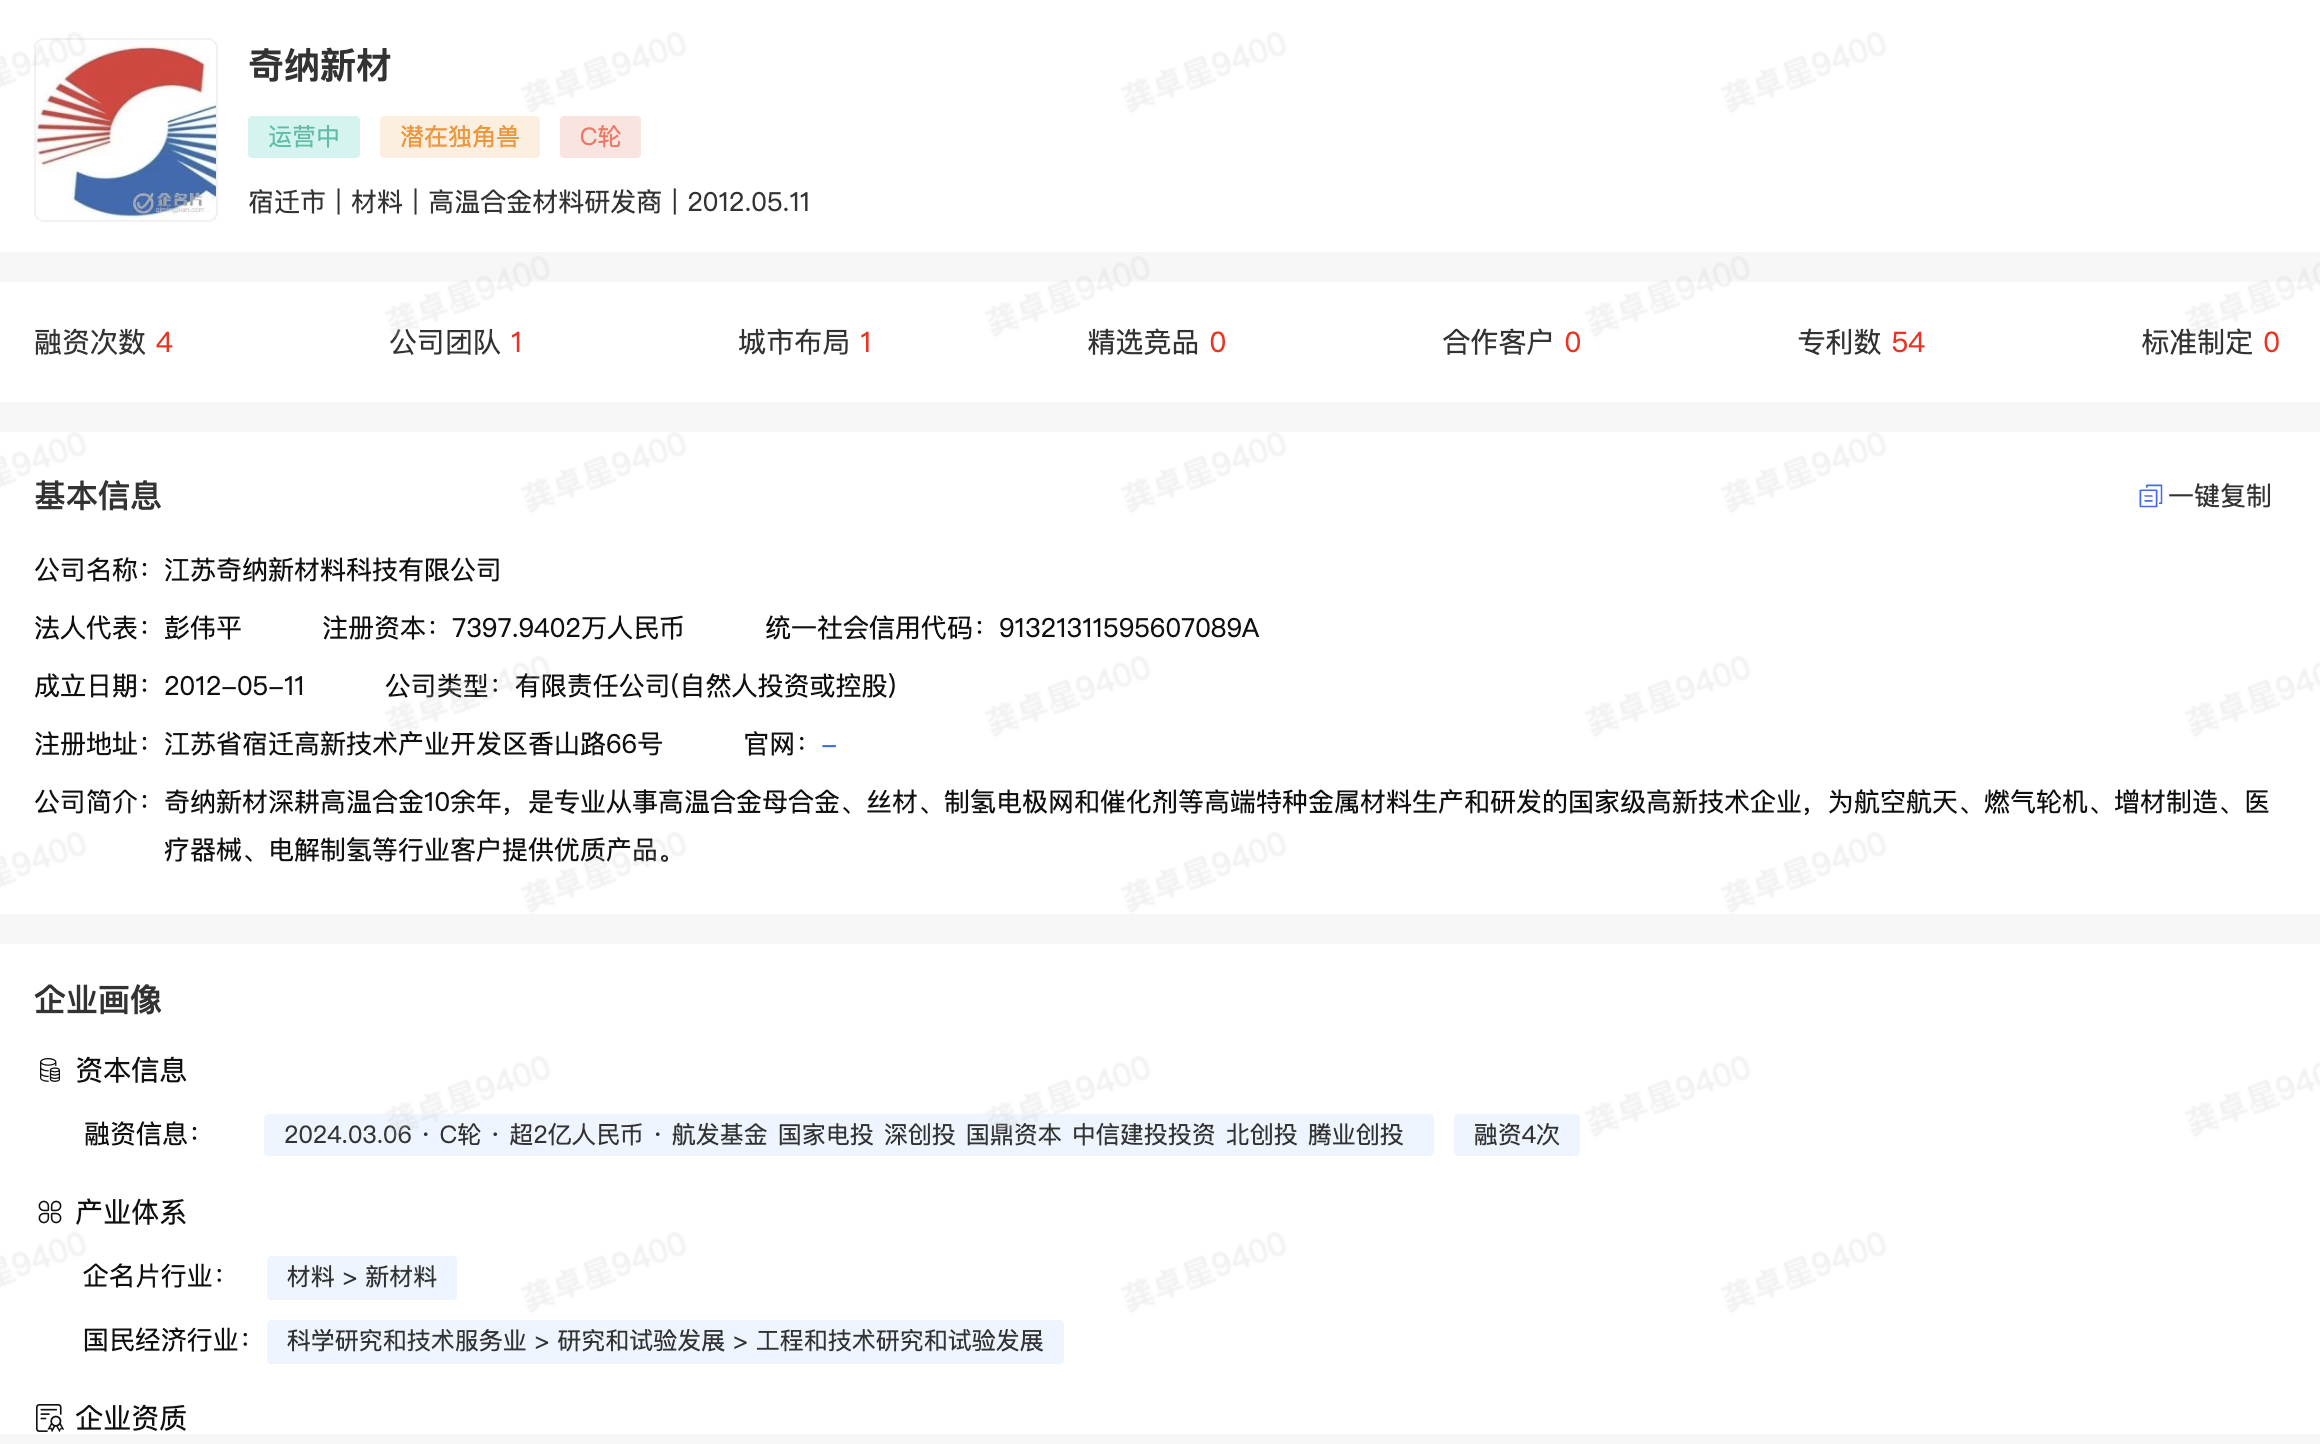Click the C轮 round tag
The height and width of the screenshot is (1444, 2320).
[600, 137]
